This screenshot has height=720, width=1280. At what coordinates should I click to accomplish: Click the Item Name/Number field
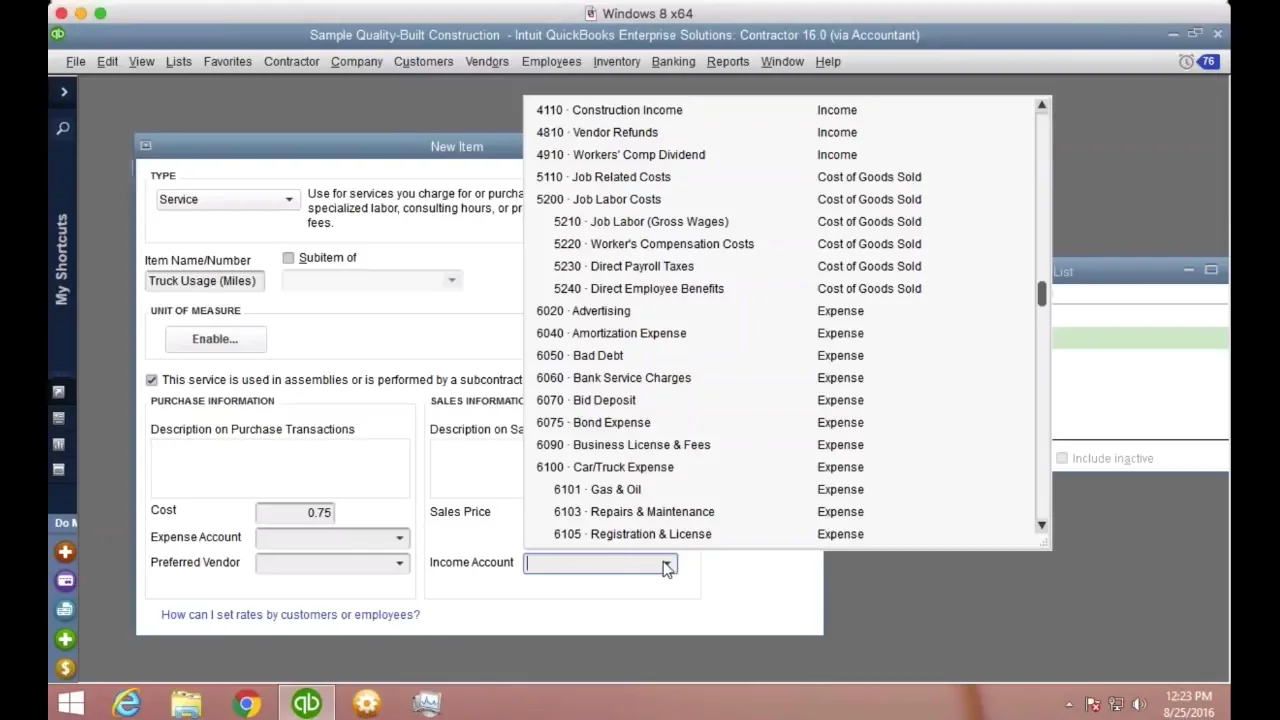[x=205, y=281]
